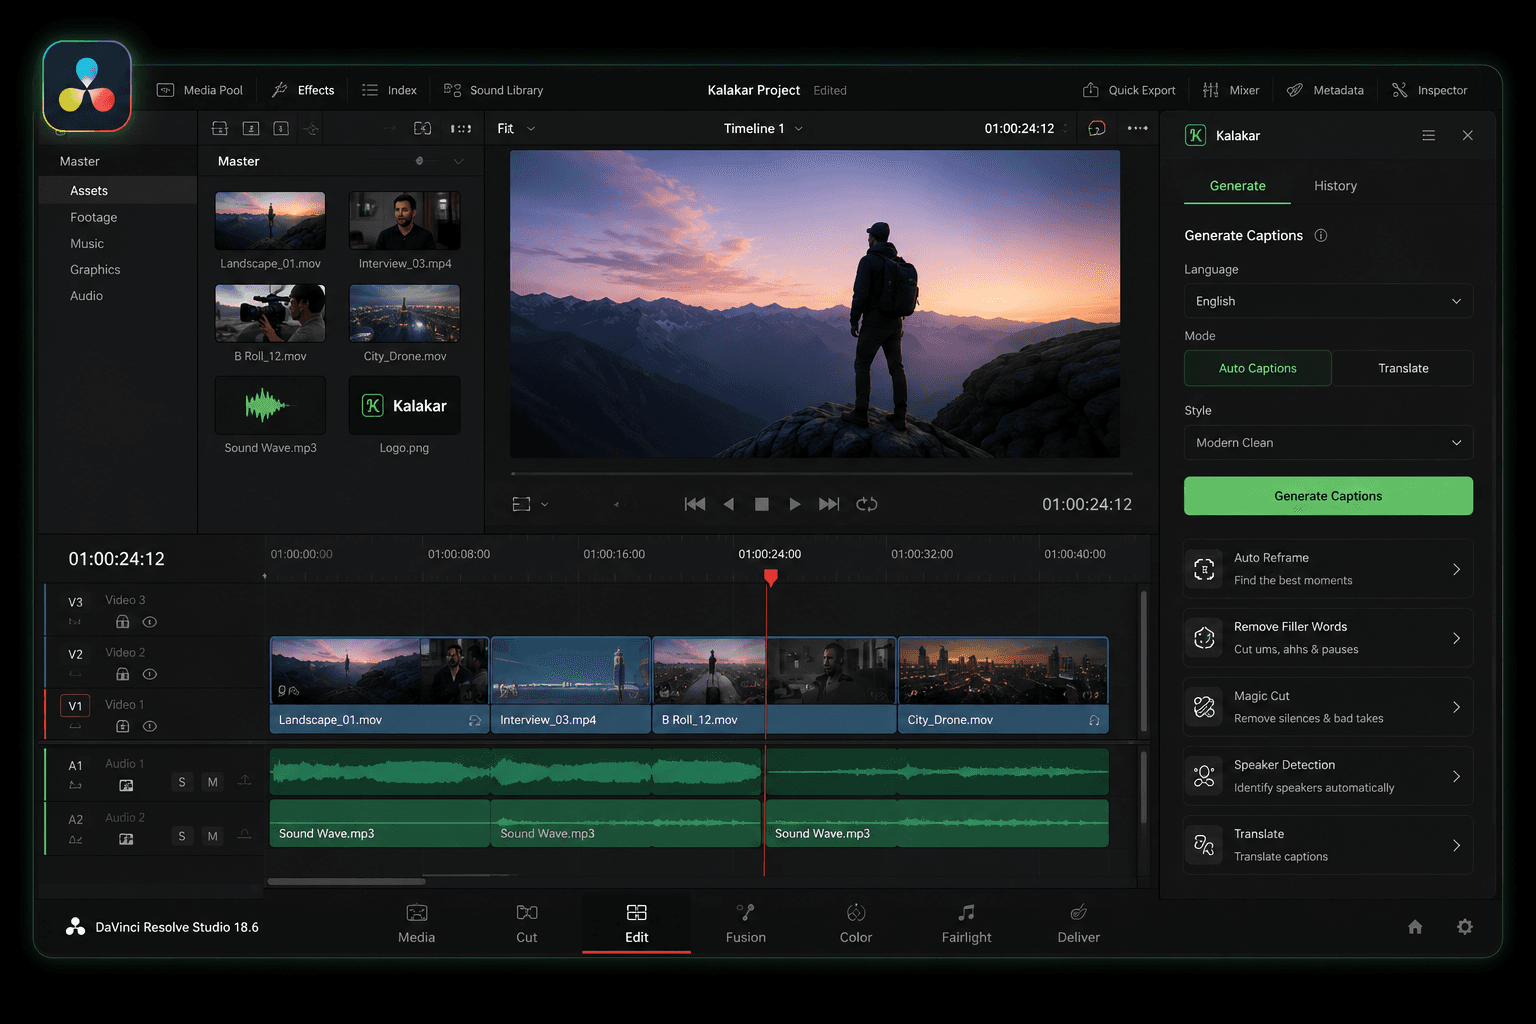Go to the Fusion page
Image resolution: width=1536 pixels, height=1024 pixels.
tap(746, 924)
